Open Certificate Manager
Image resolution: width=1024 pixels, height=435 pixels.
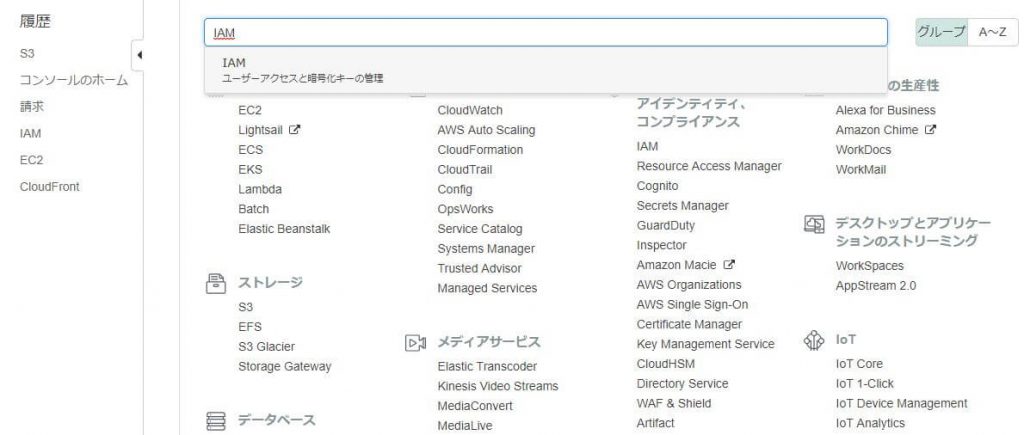[x=689, y=324]
